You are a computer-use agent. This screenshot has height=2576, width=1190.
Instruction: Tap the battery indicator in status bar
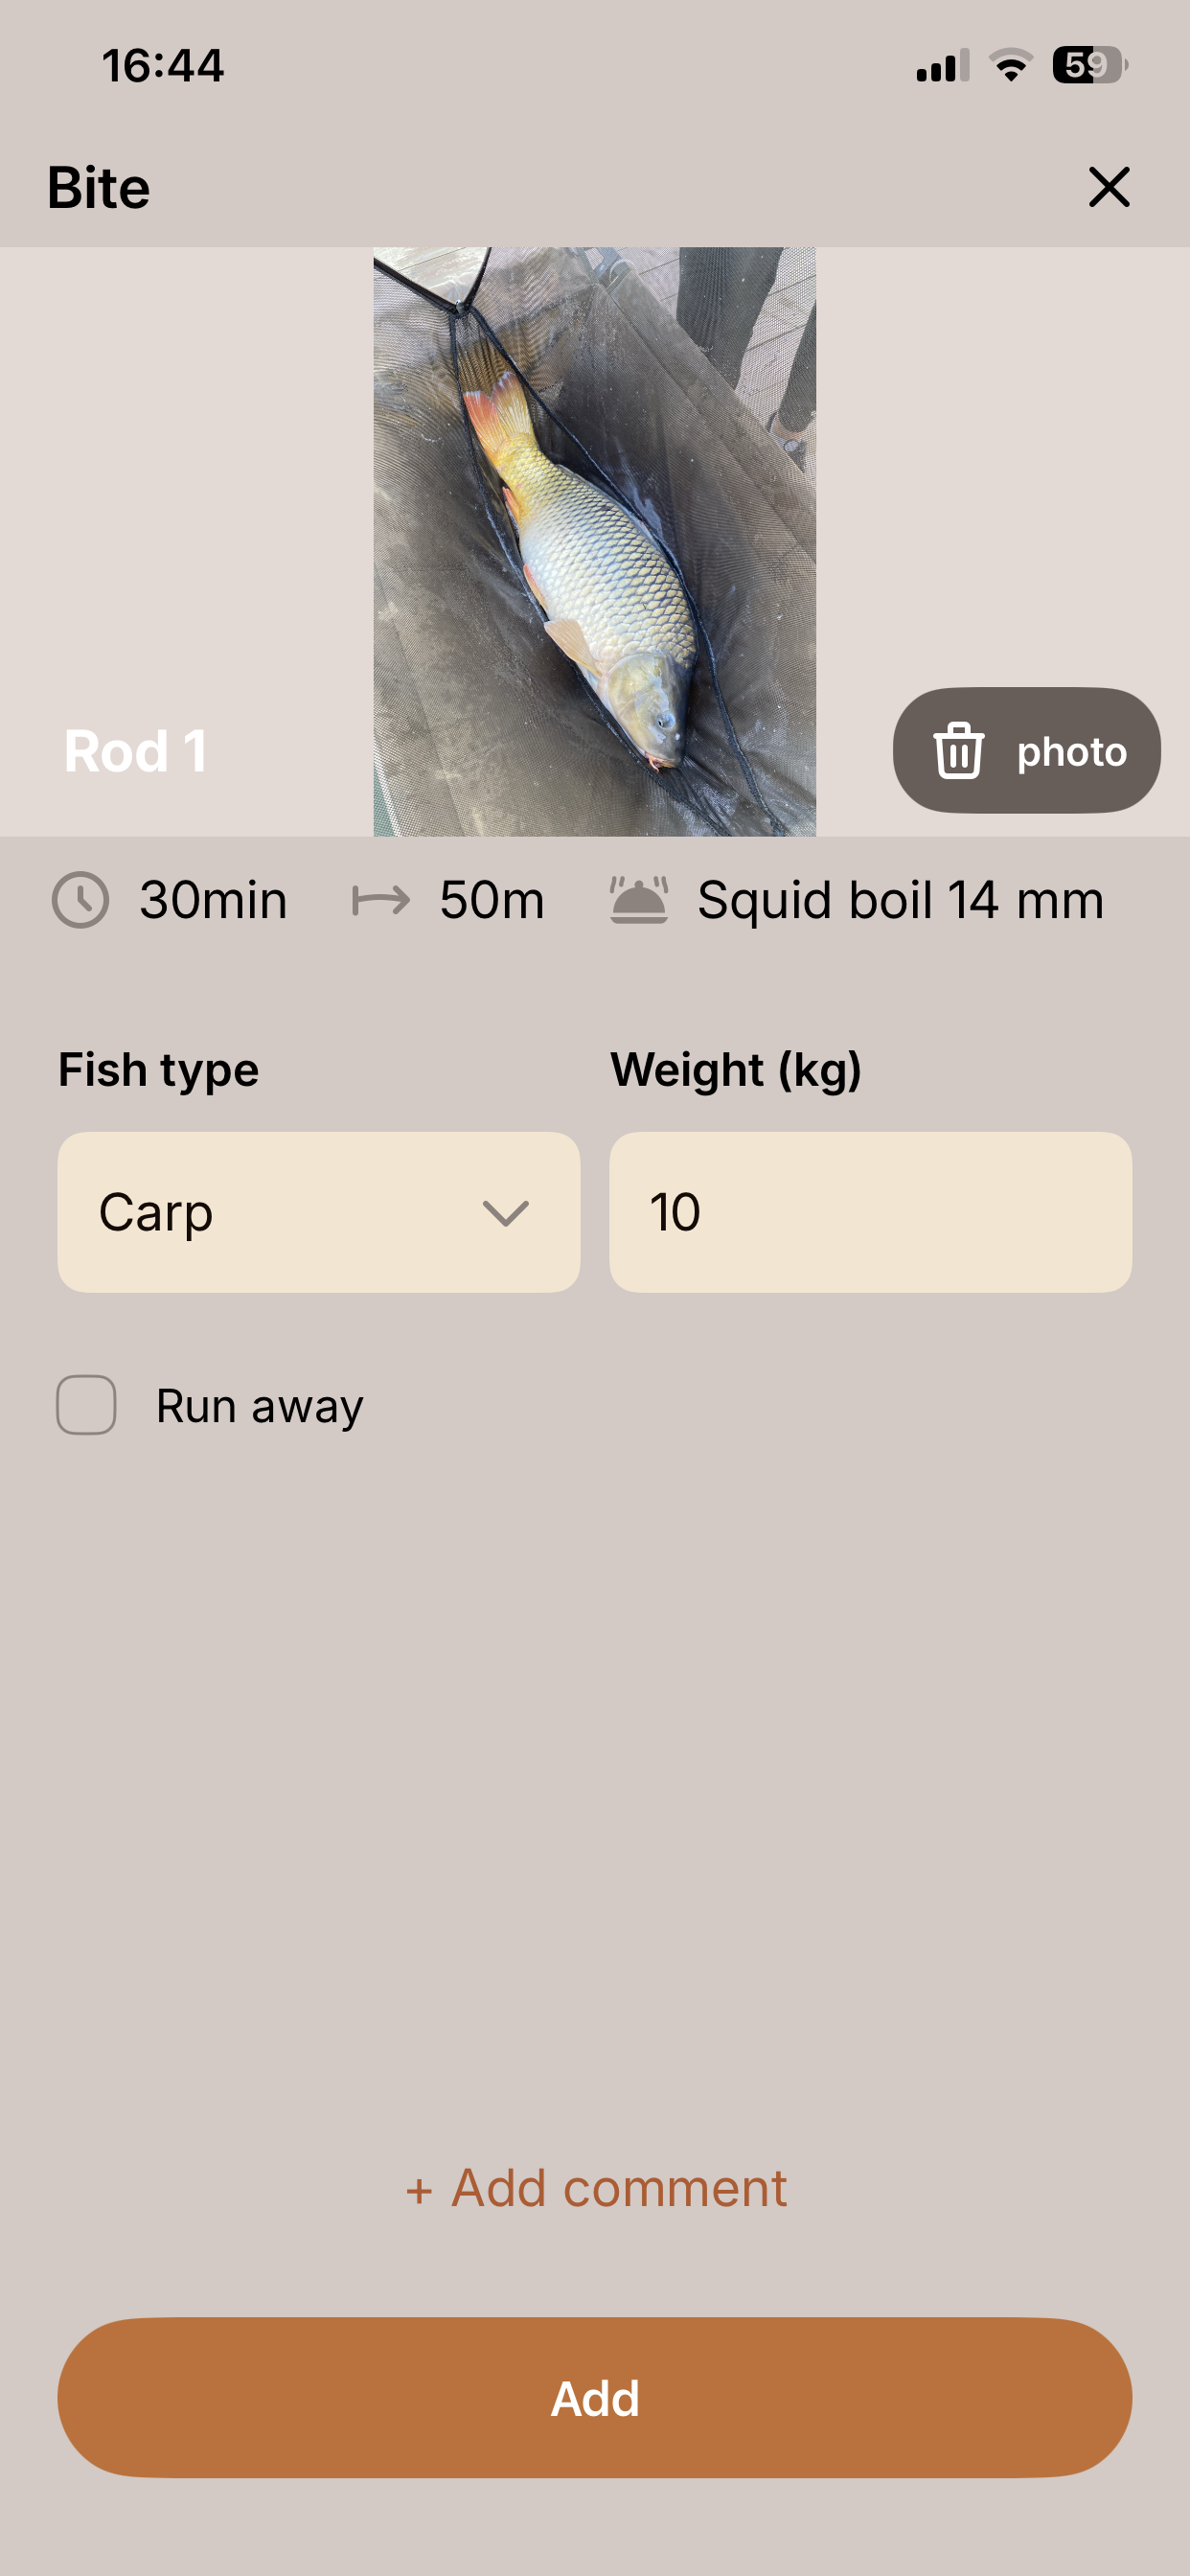pyautogui.click(x=1089, y=66)
